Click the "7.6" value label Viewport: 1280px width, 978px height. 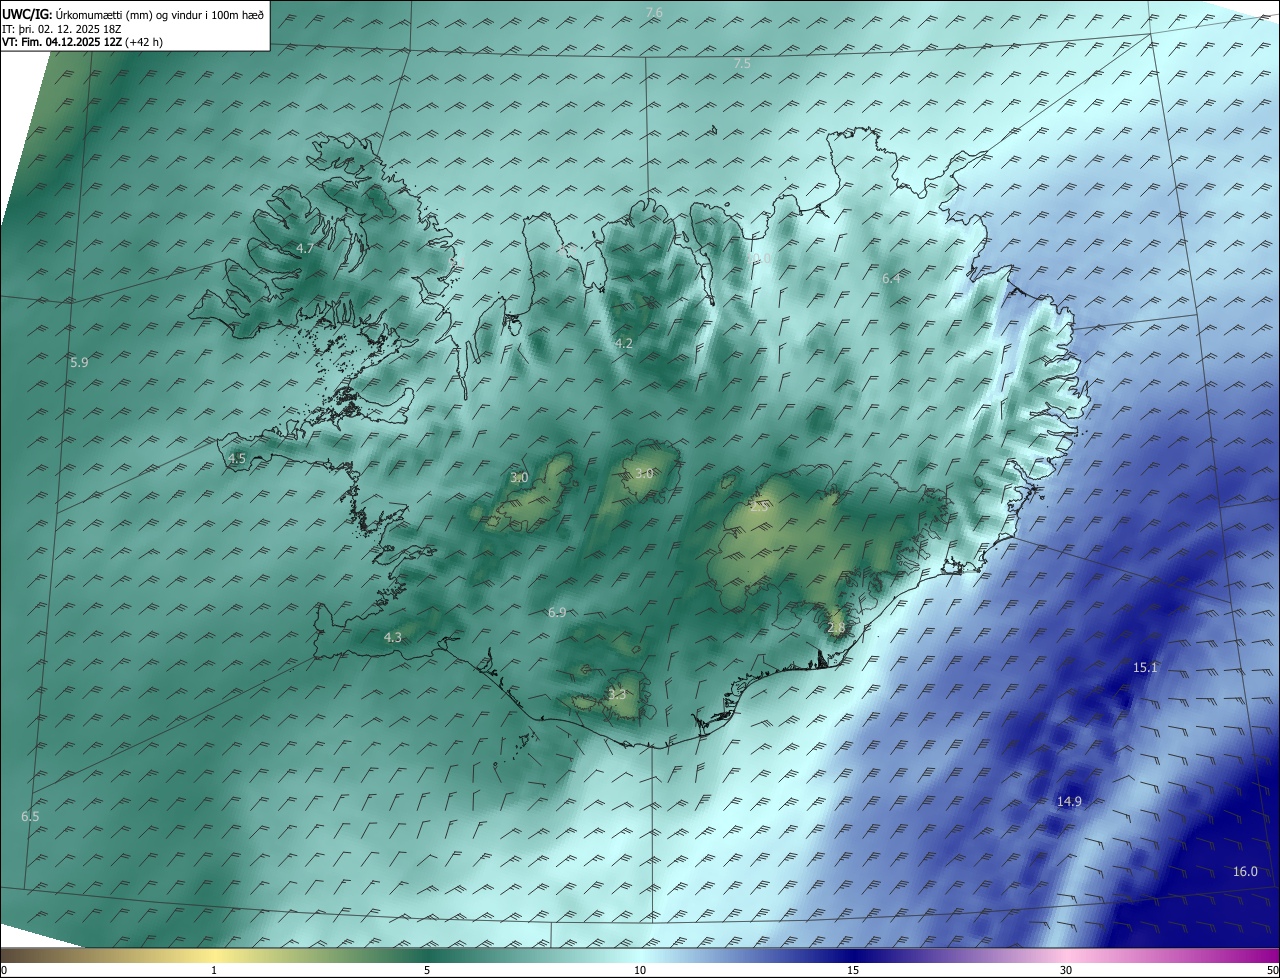pos(654,12)
